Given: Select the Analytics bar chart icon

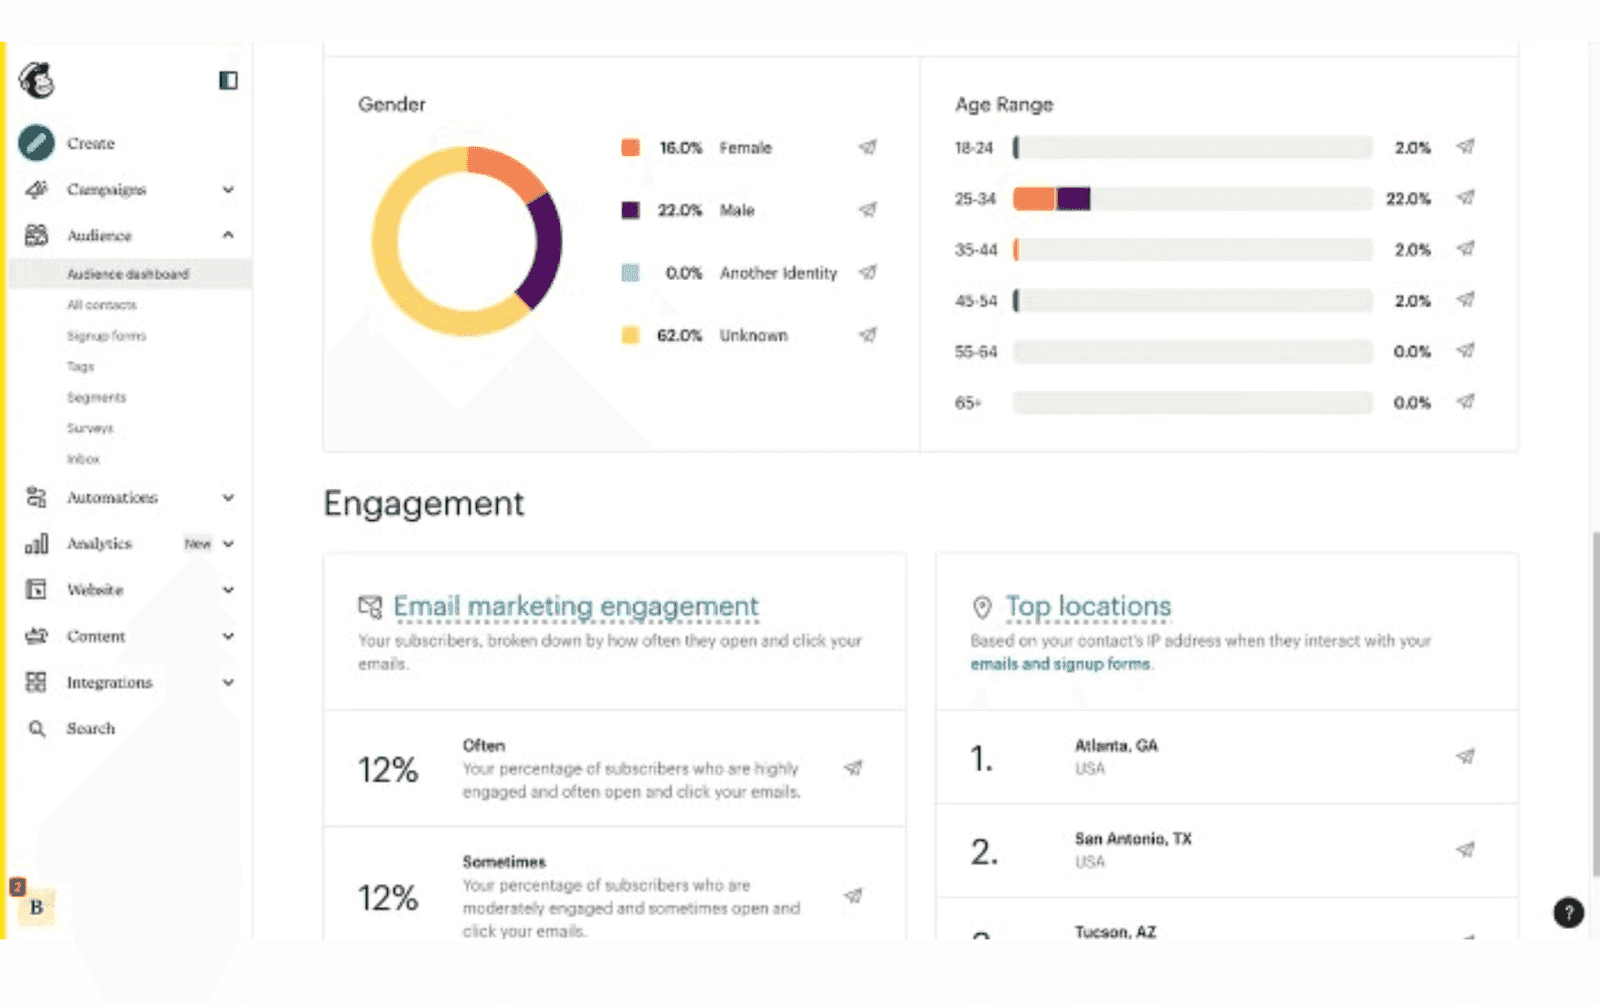Looking at the screenshot, I should click(37, 543).
